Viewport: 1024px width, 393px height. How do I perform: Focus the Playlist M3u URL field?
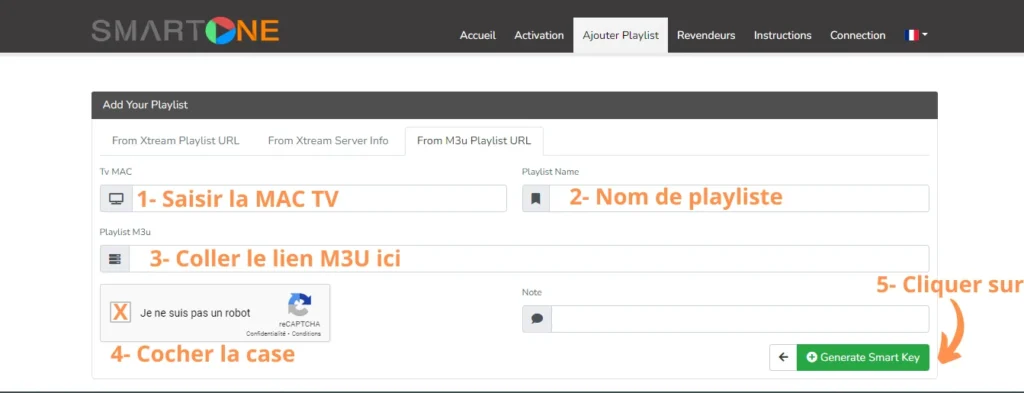click(529, 259)
